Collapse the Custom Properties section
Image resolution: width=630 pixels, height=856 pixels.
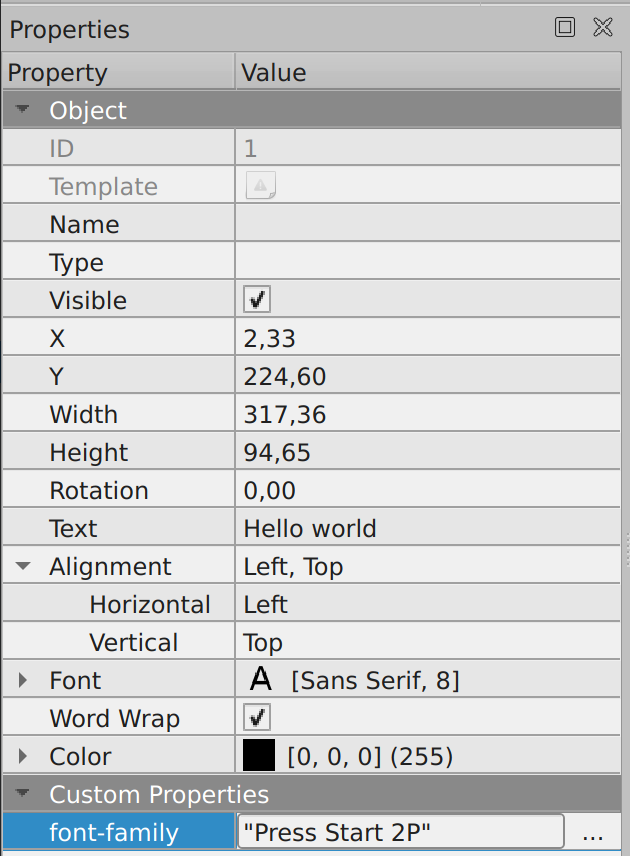22,793
